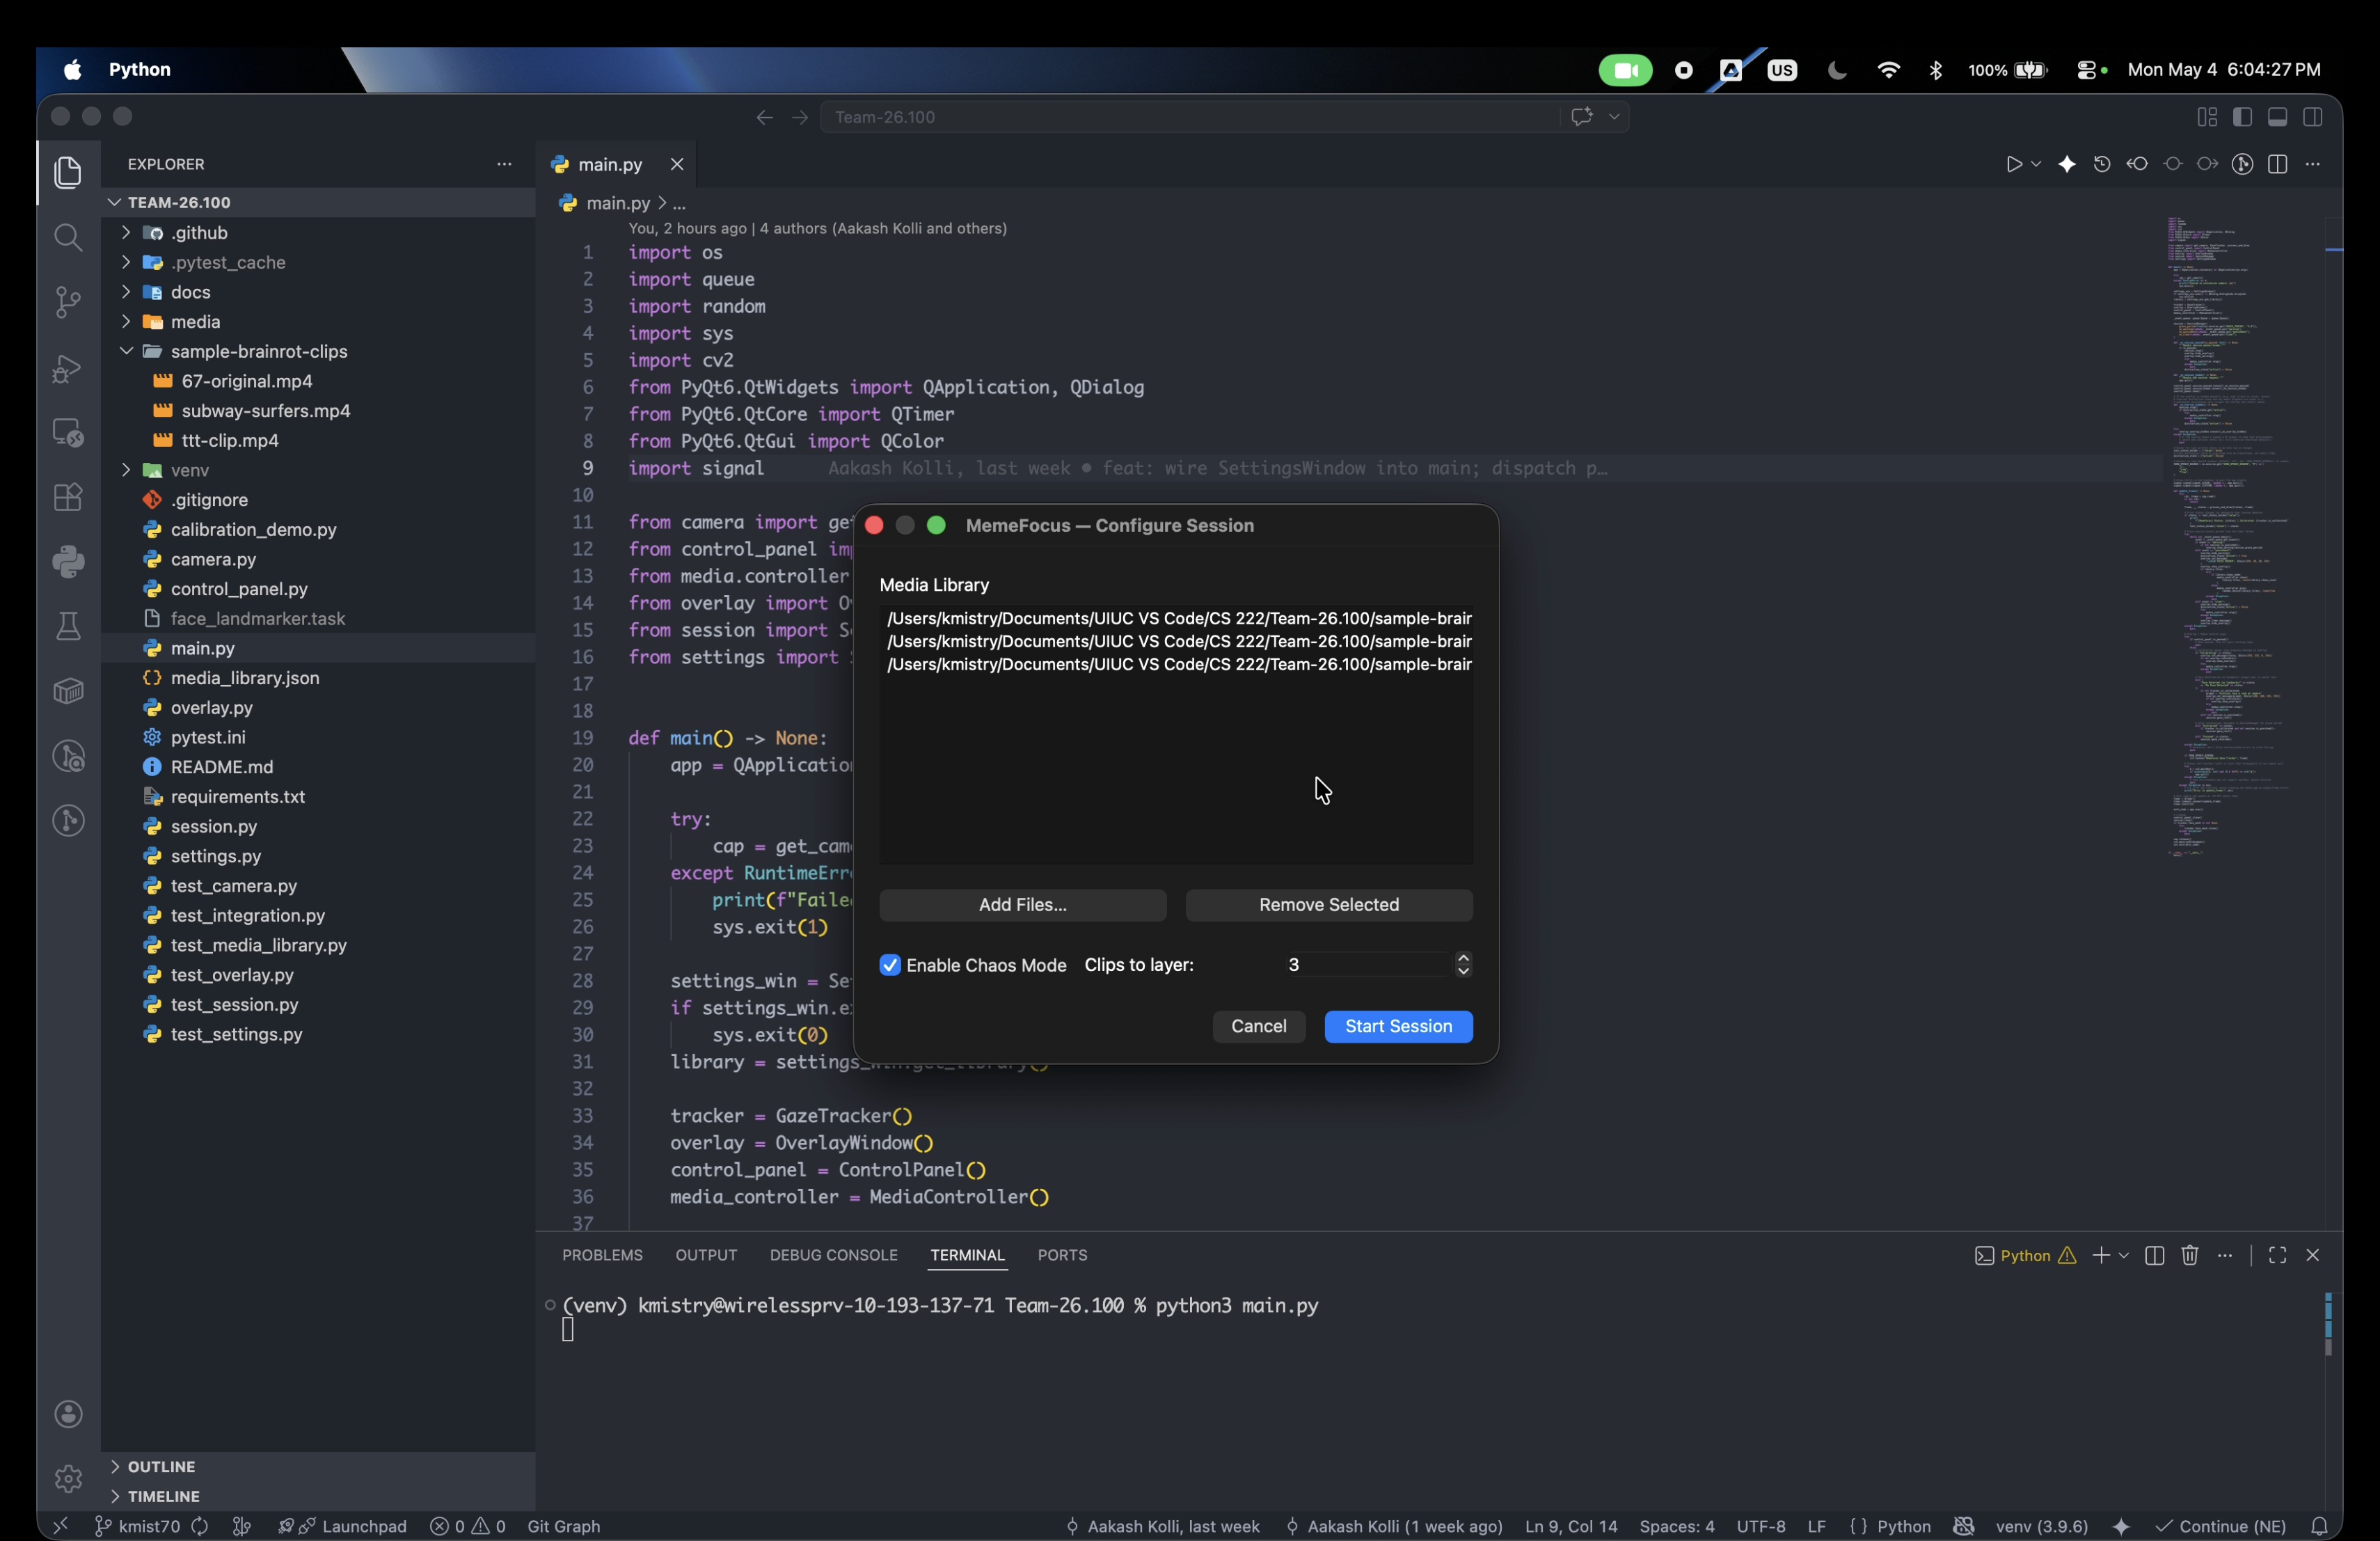Expand the OUTLINE section
The height and width of the screenshot is (1541, 2380).
[x=161, y=1466]
